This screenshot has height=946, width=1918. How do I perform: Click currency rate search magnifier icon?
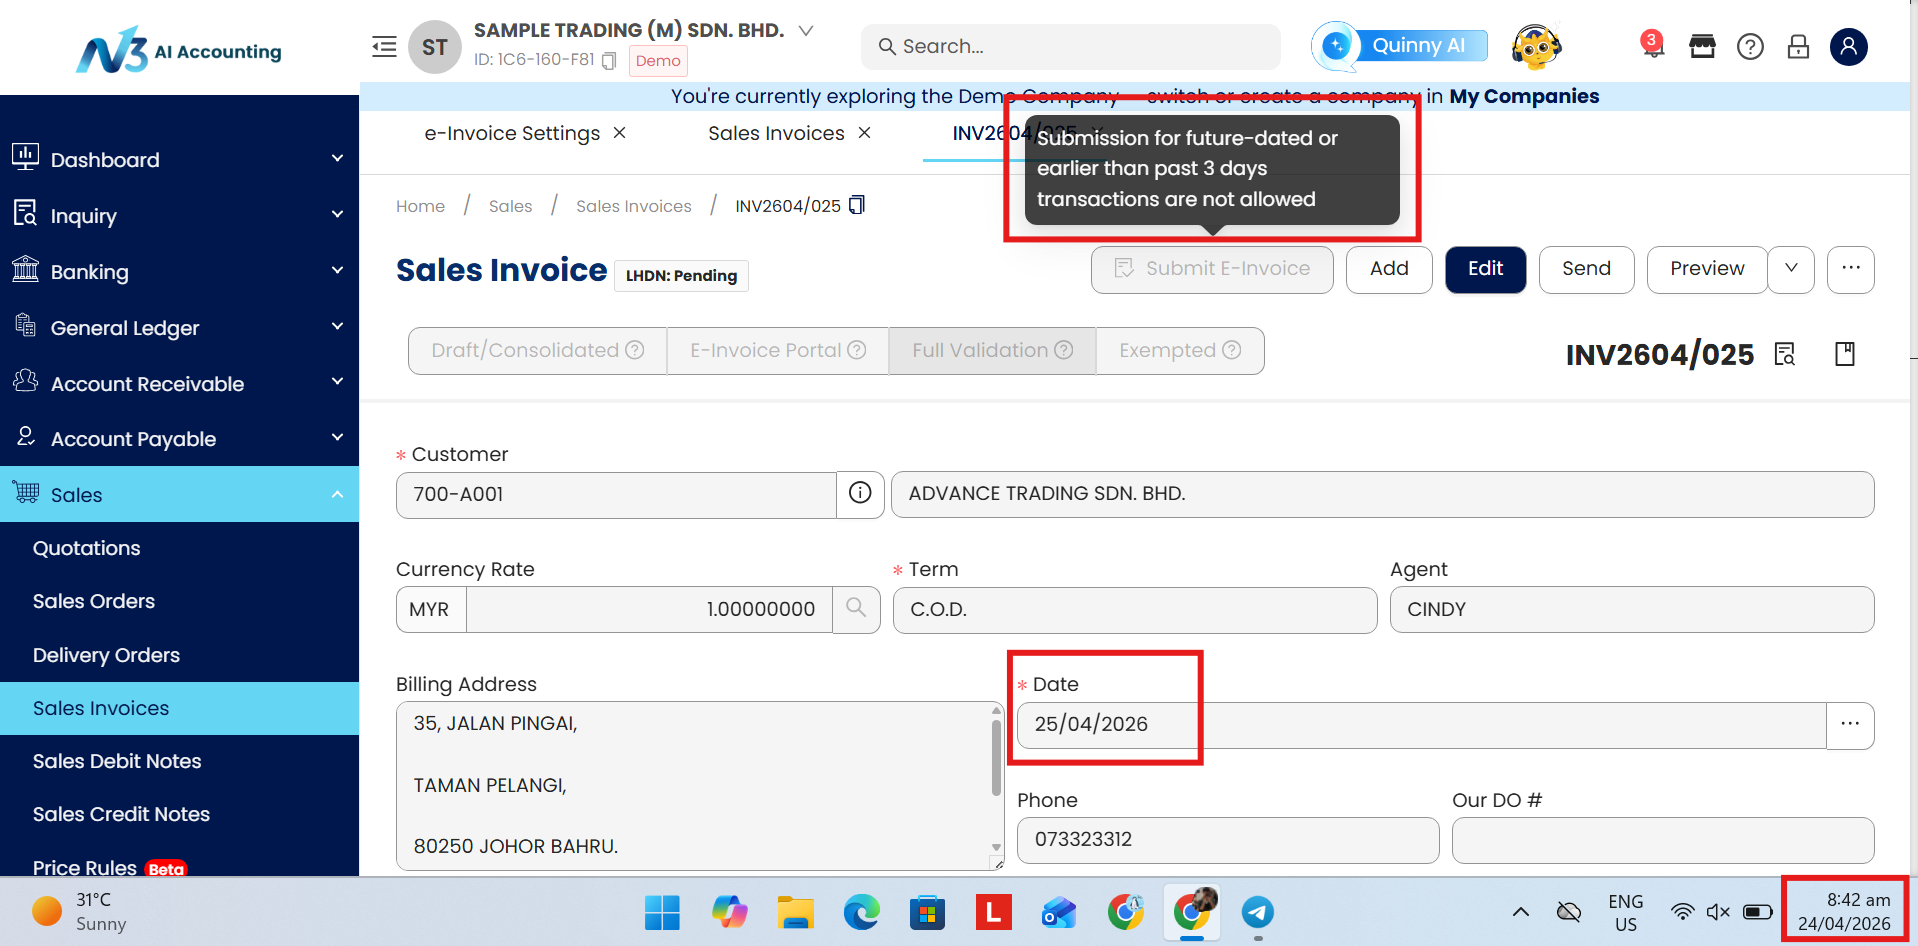(x=856, y=608)
